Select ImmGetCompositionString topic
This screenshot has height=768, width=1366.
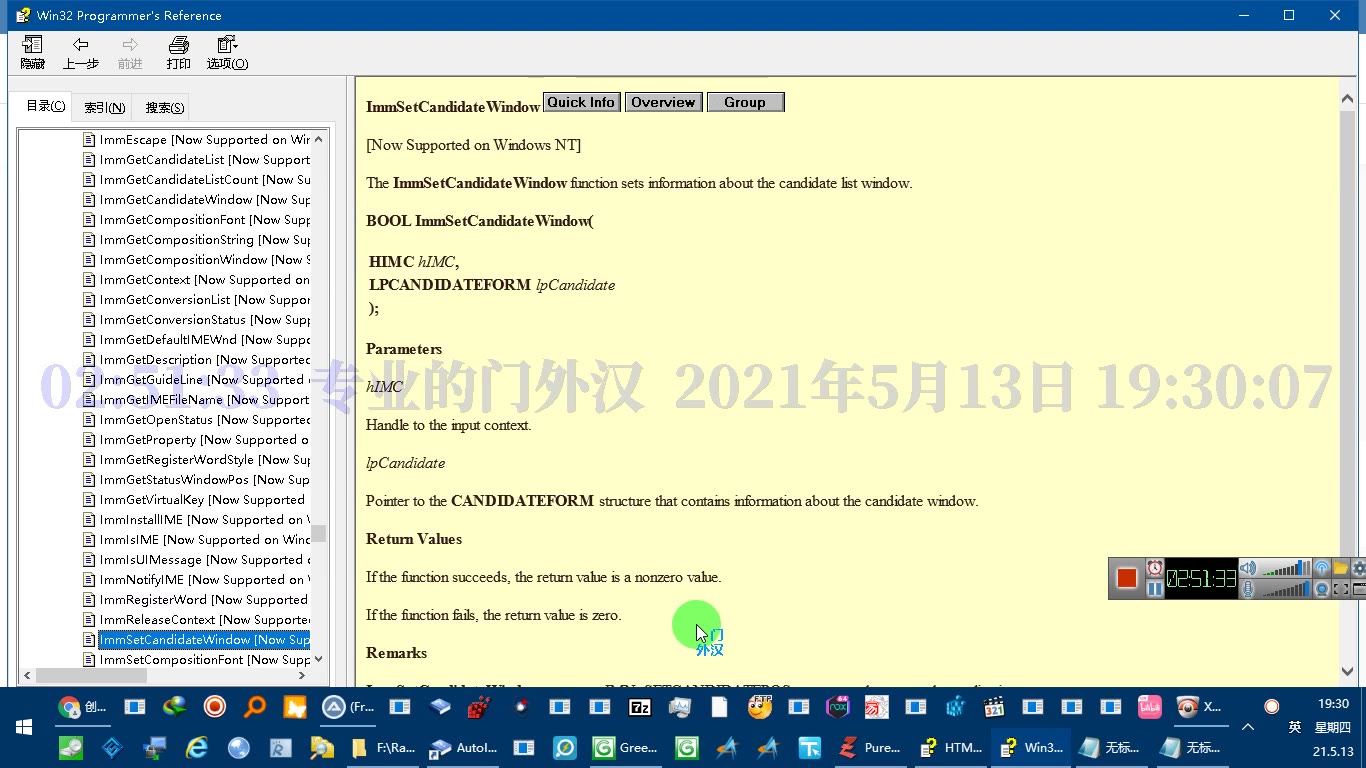tap(204, 240)
